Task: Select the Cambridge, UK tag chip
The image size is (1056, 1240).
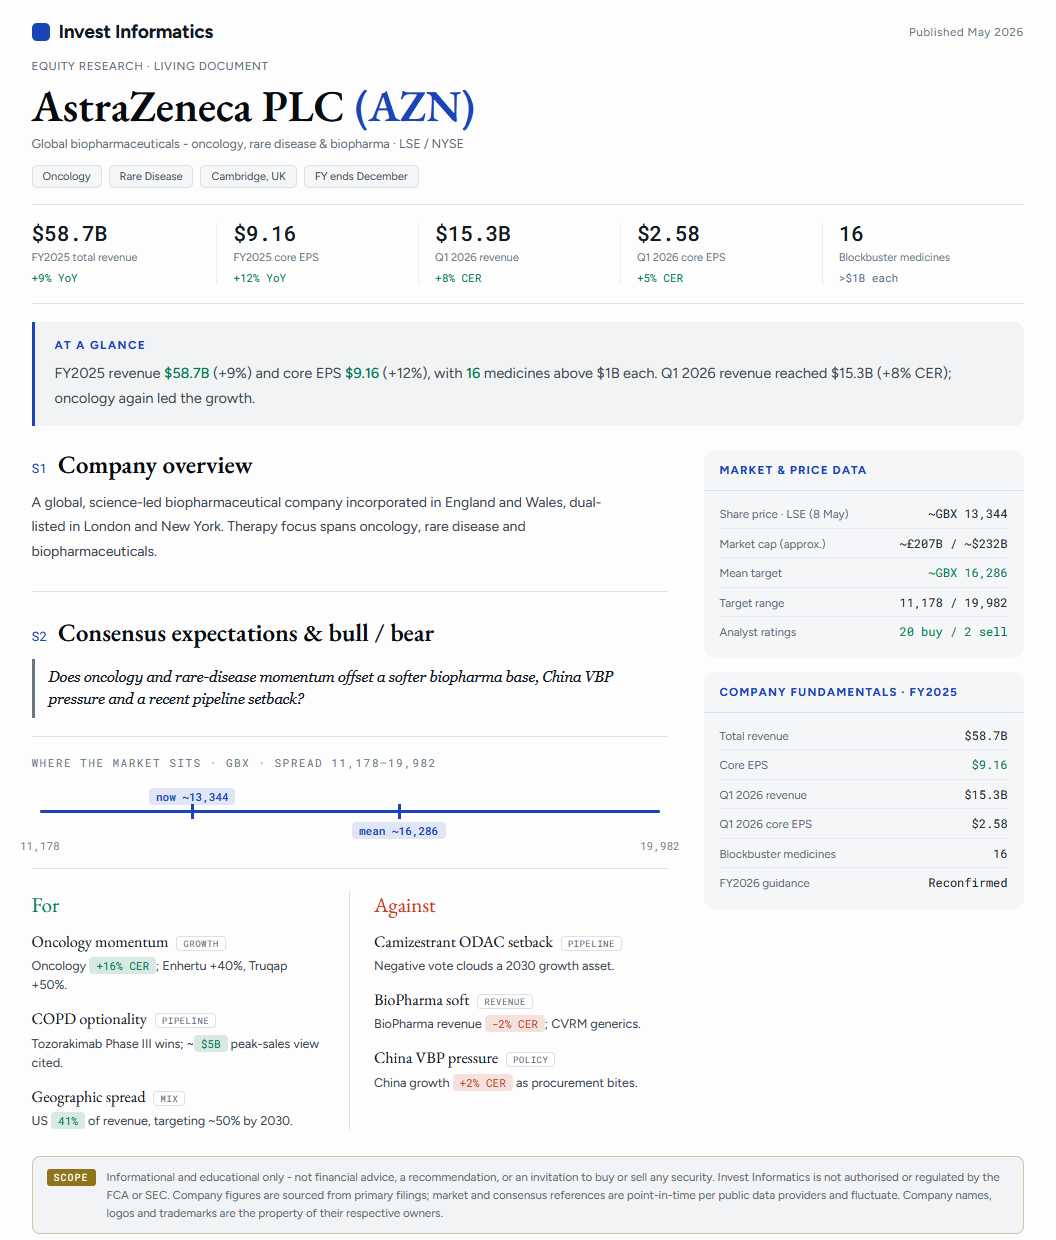Action: [248, 176]
